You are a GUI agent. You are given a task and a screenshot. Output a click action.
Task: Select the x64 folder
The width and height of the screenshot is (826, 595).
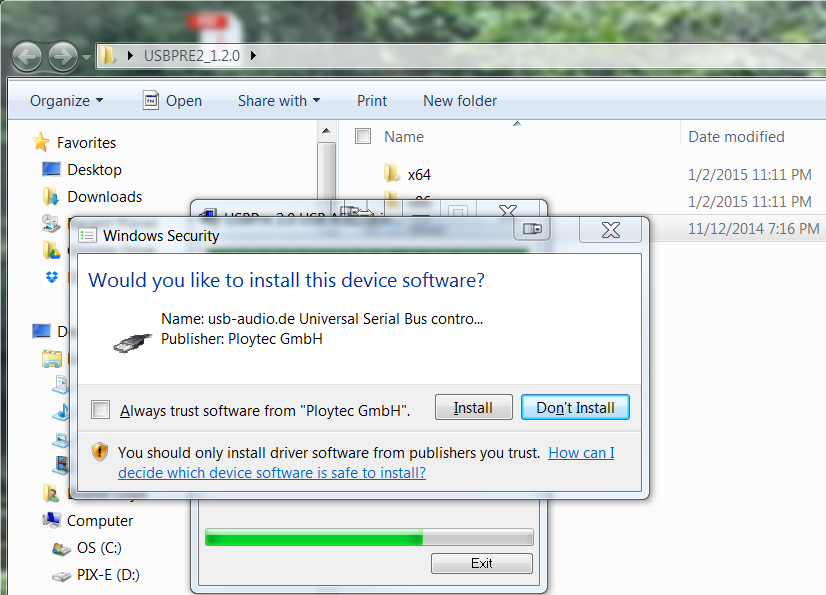click(419, 174)
